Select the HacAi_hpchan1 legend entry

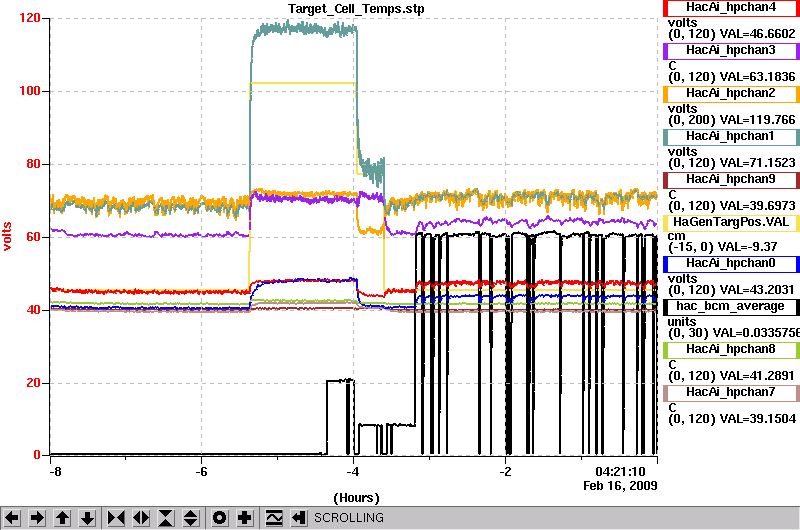click(x=731, y=137)
